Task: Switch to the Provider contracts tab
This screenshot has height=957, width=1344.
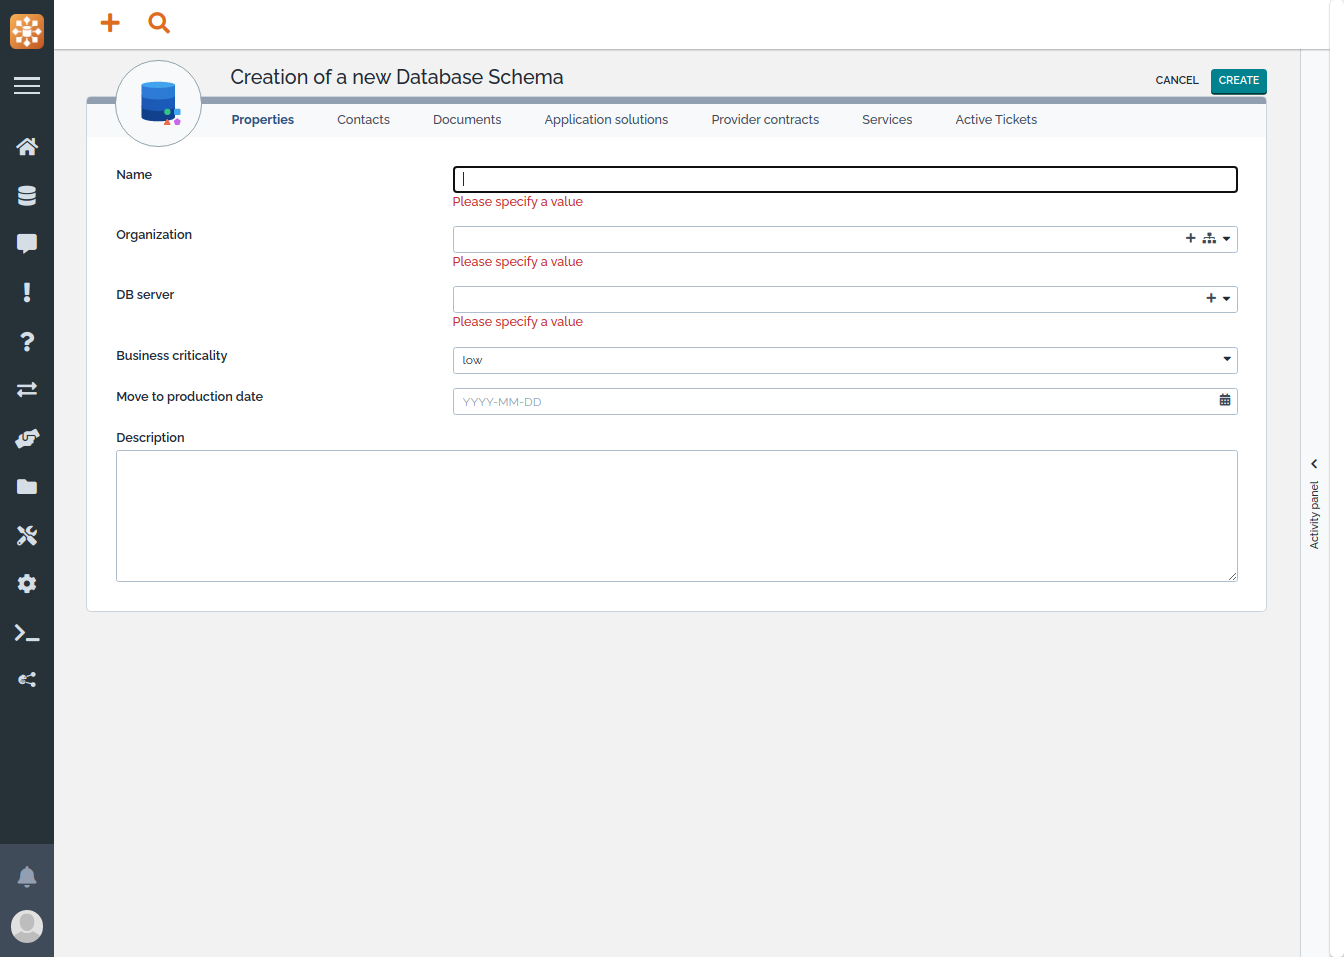Action: click(765, 120)
